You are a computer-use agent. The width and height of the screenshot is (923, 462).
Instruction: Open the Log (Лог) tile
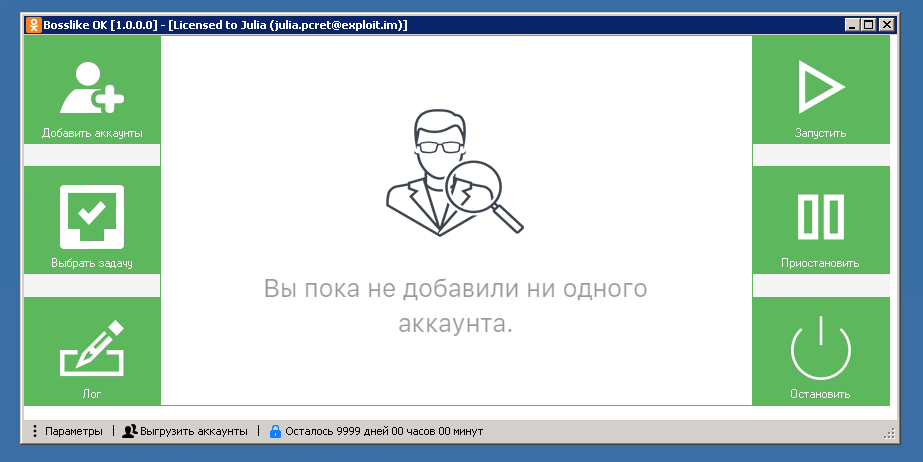(x=92, y=351)
